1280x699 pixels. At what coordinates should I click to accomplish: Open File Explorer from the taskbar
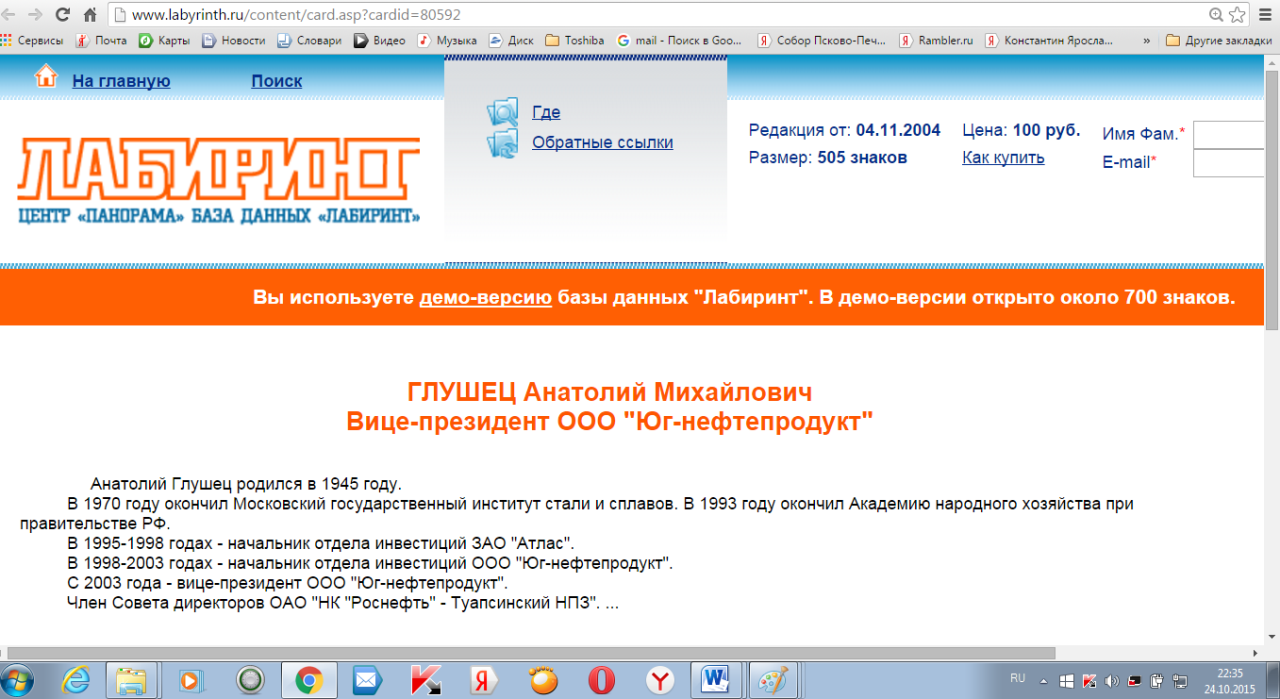[131, 681]
